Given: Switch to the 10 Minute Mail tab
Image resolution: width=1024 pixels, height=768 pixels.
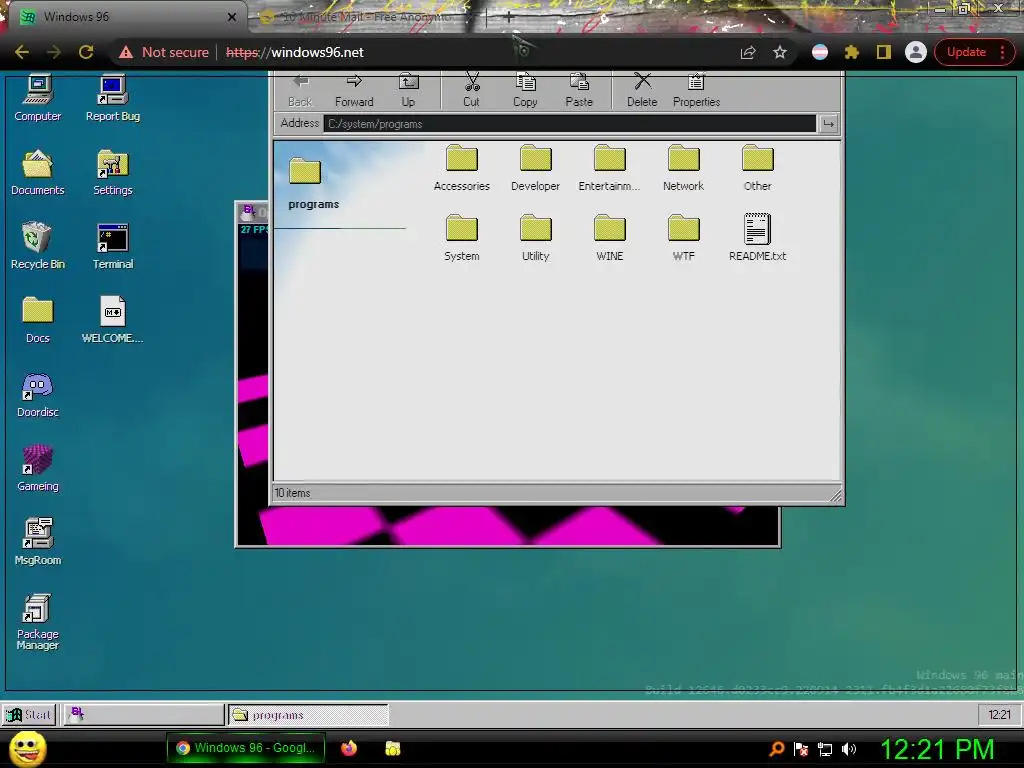Looking at the screenshot, I should [x=366, y=17].
